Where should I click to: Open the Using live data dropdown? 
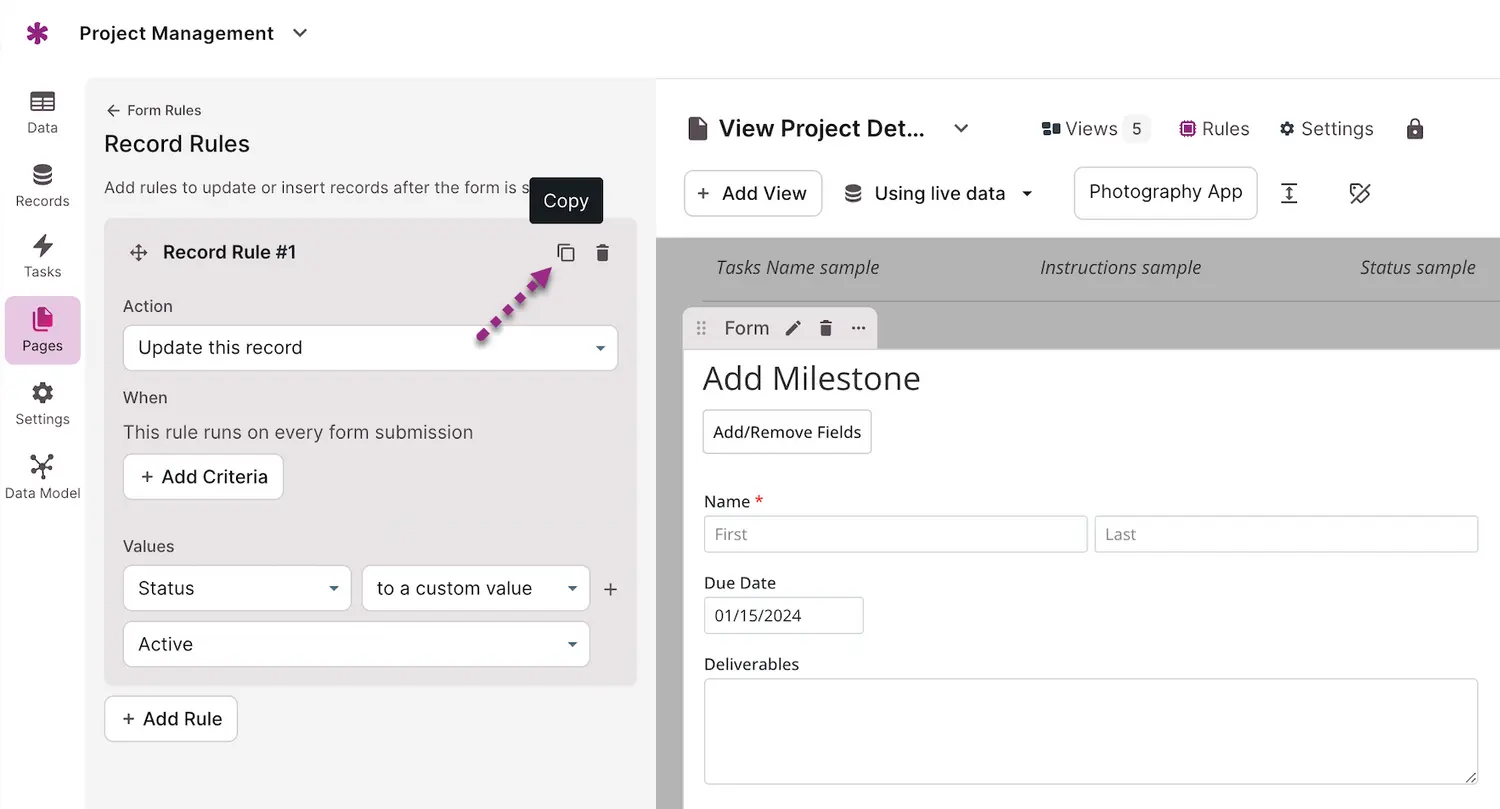coord(938,194)
